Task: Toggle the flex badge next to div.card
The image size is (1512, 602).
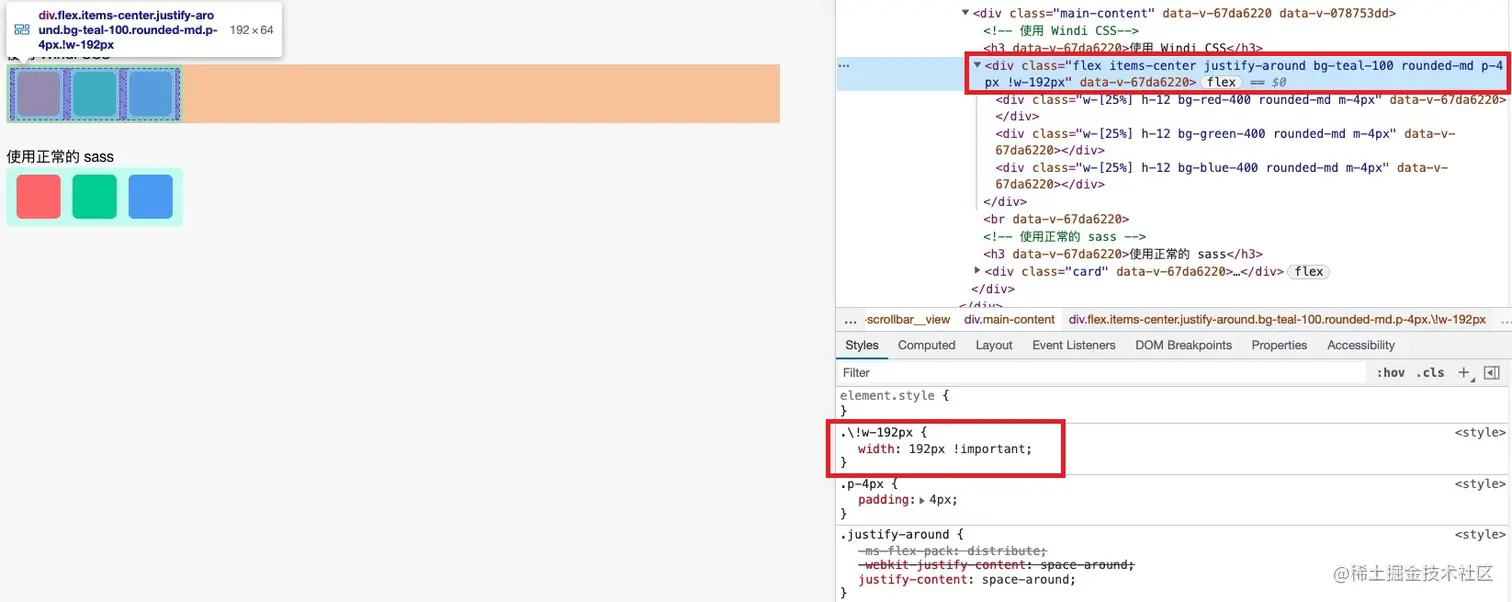Action: point(1308,271)
